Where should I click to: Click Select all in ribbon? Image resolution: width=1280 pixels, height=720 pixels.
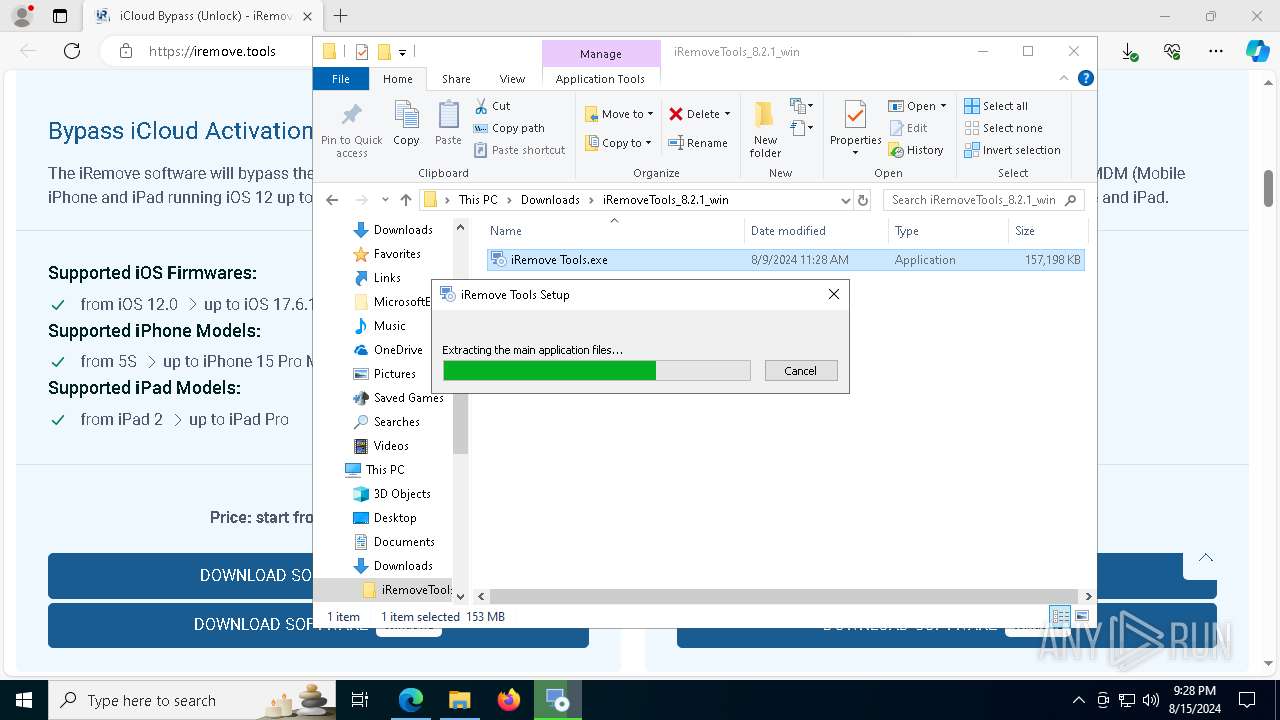(x=995, y=106)
